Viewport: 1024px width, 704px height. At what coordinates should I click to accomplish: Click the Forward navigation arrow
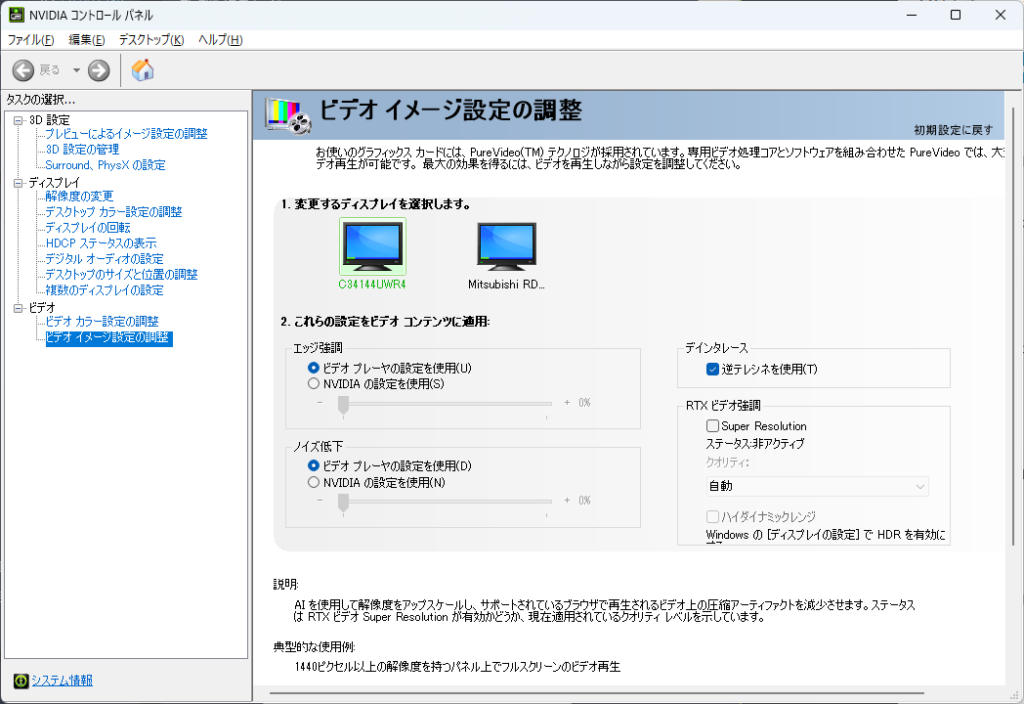pyautogui.click(x=97, y=70)
